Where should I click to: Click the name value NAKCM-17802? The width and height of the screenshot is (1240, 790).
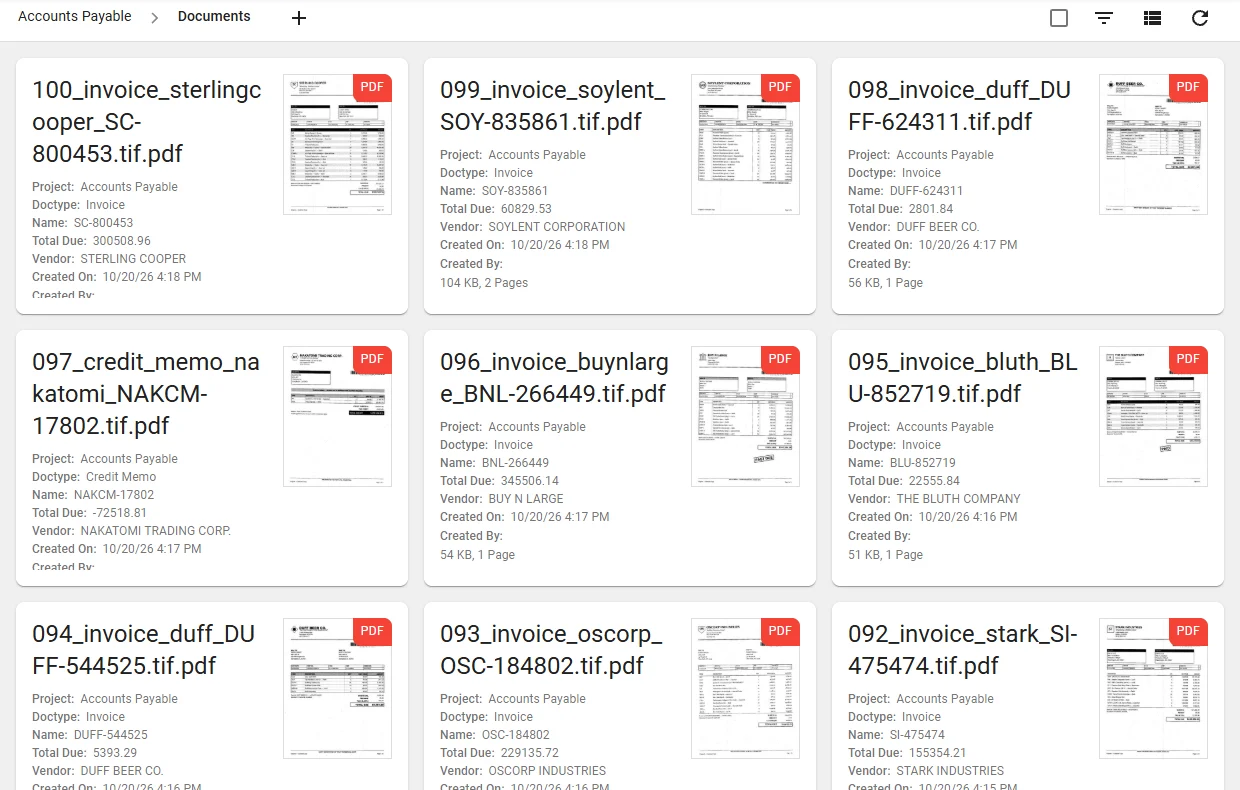[x=114, y=495]
